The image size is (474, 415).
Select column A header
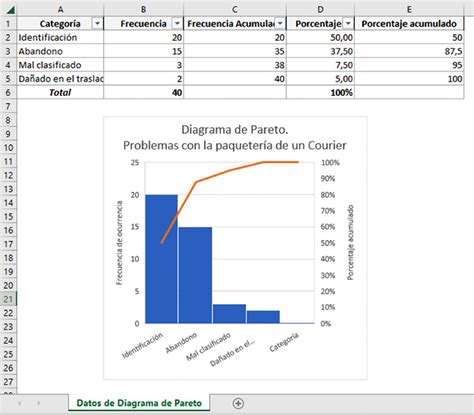coord(60,9)
